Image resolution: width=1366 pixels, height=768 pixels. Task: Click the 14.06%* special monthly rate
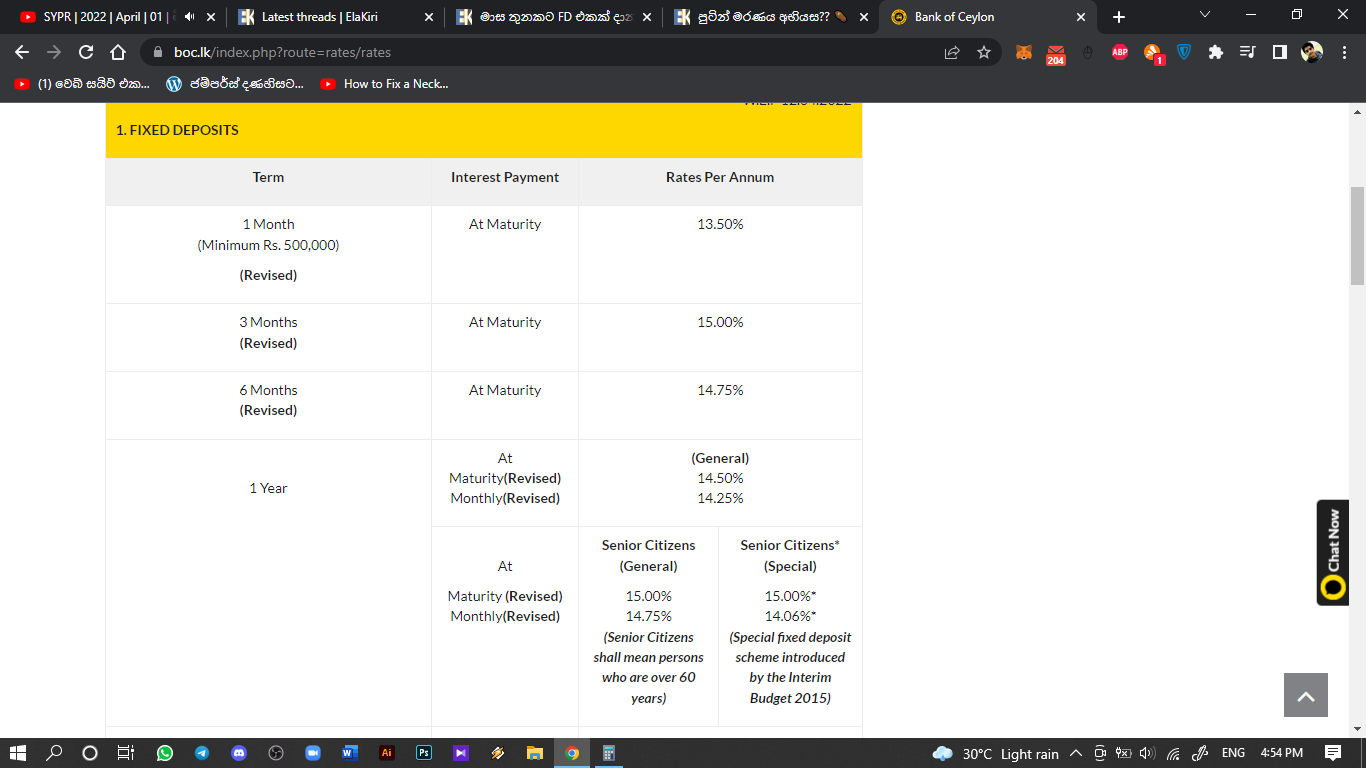click(x=790, y=616)
